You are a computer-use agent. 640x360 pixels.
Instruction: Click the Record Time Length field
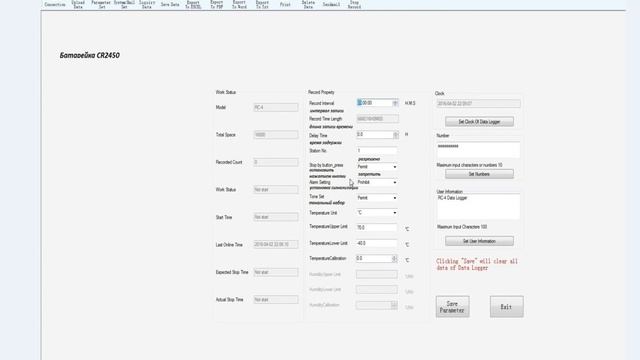tap(377, 119)
